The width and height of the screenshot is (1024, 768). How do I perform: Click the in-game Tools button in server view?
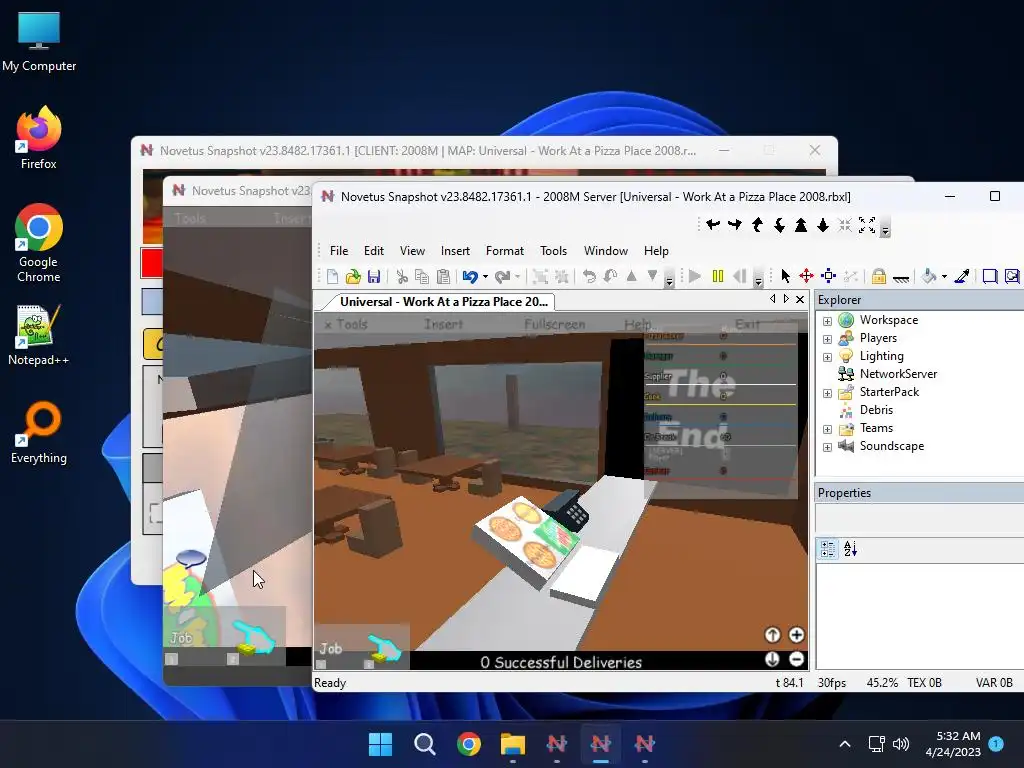[x=346, y=324]
